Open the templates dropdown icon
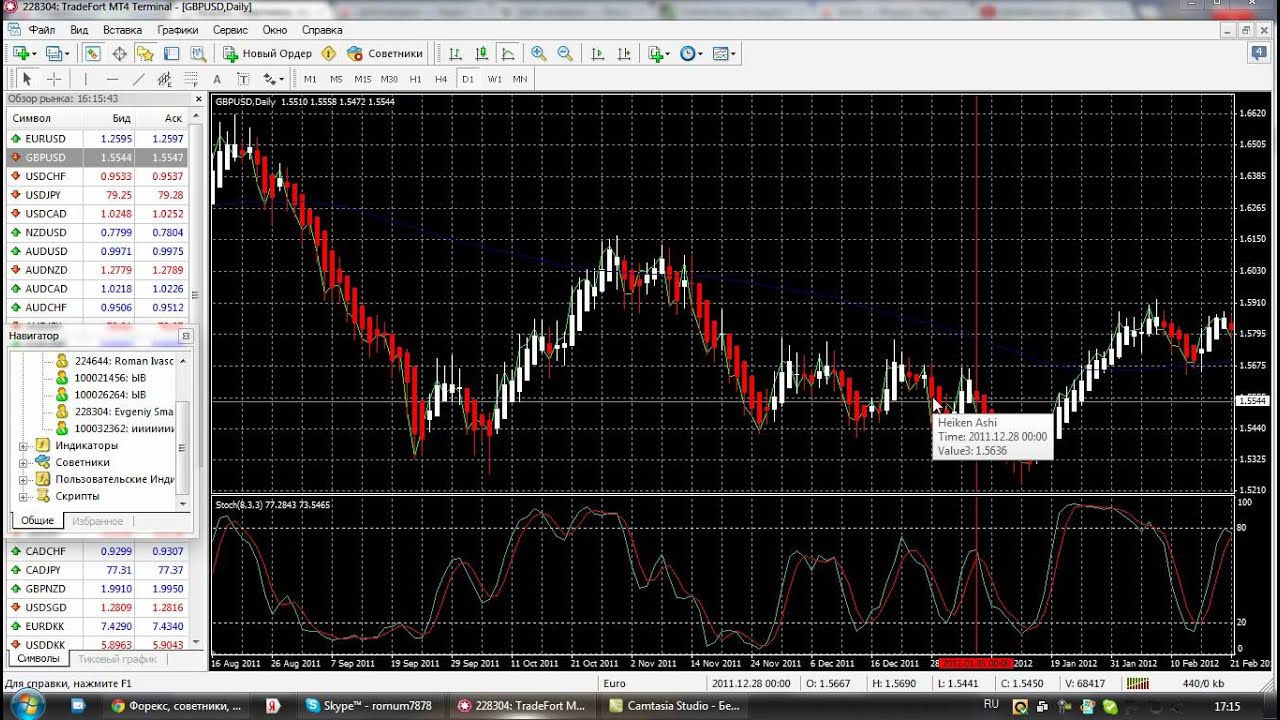 [724, 53]
